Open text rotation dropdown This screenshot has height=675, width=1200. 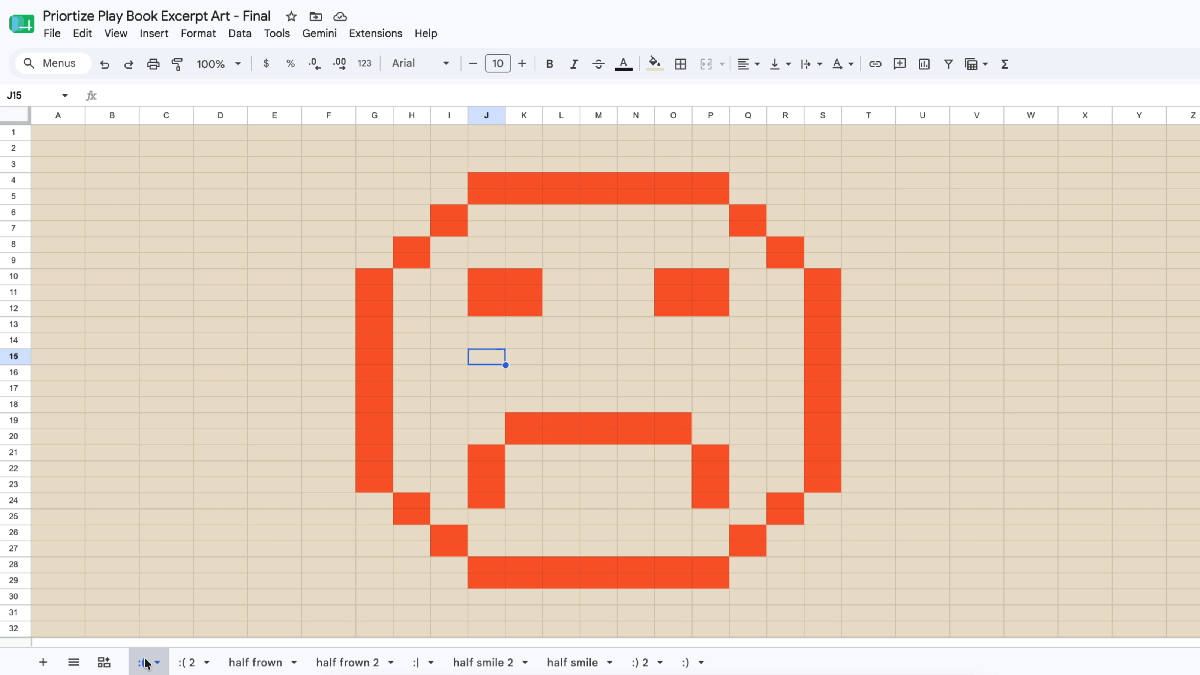point(843,64)
